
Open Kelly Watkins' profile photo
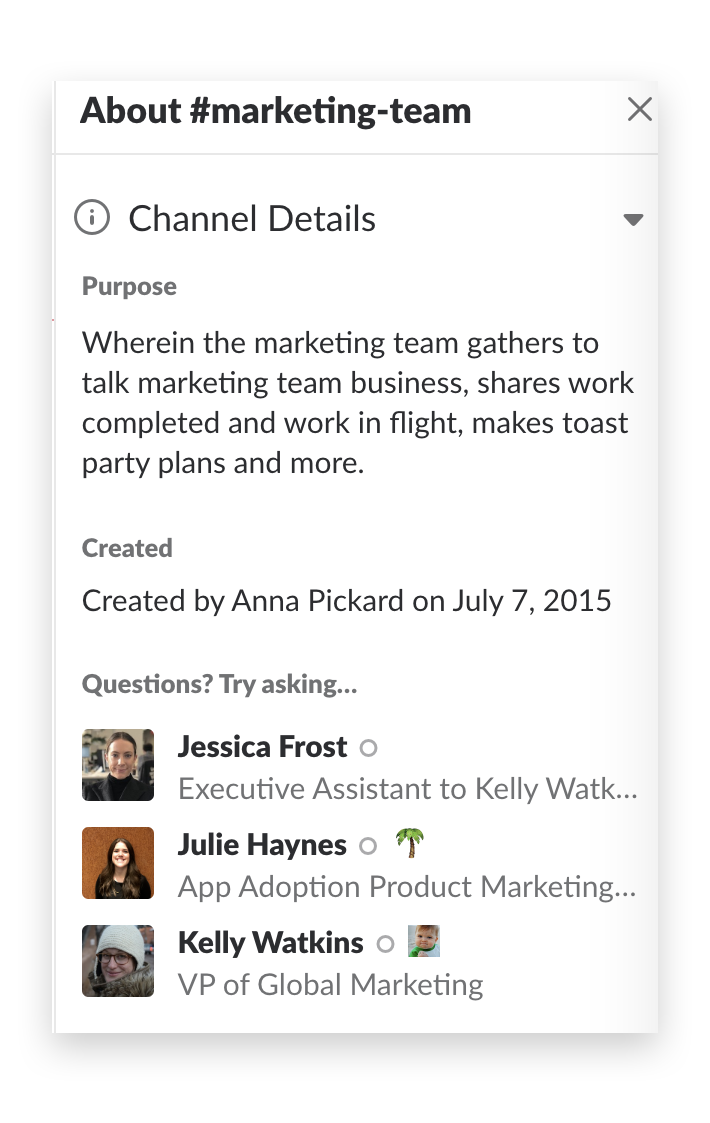tap(118, 960)
